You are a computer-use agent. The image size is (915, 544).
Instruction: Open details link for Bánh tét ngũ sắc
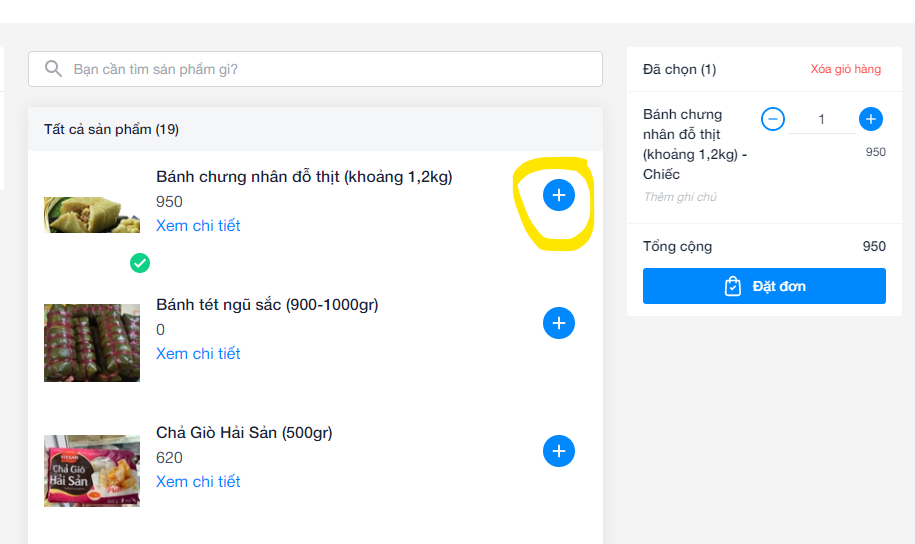click(x=198, y=353)
